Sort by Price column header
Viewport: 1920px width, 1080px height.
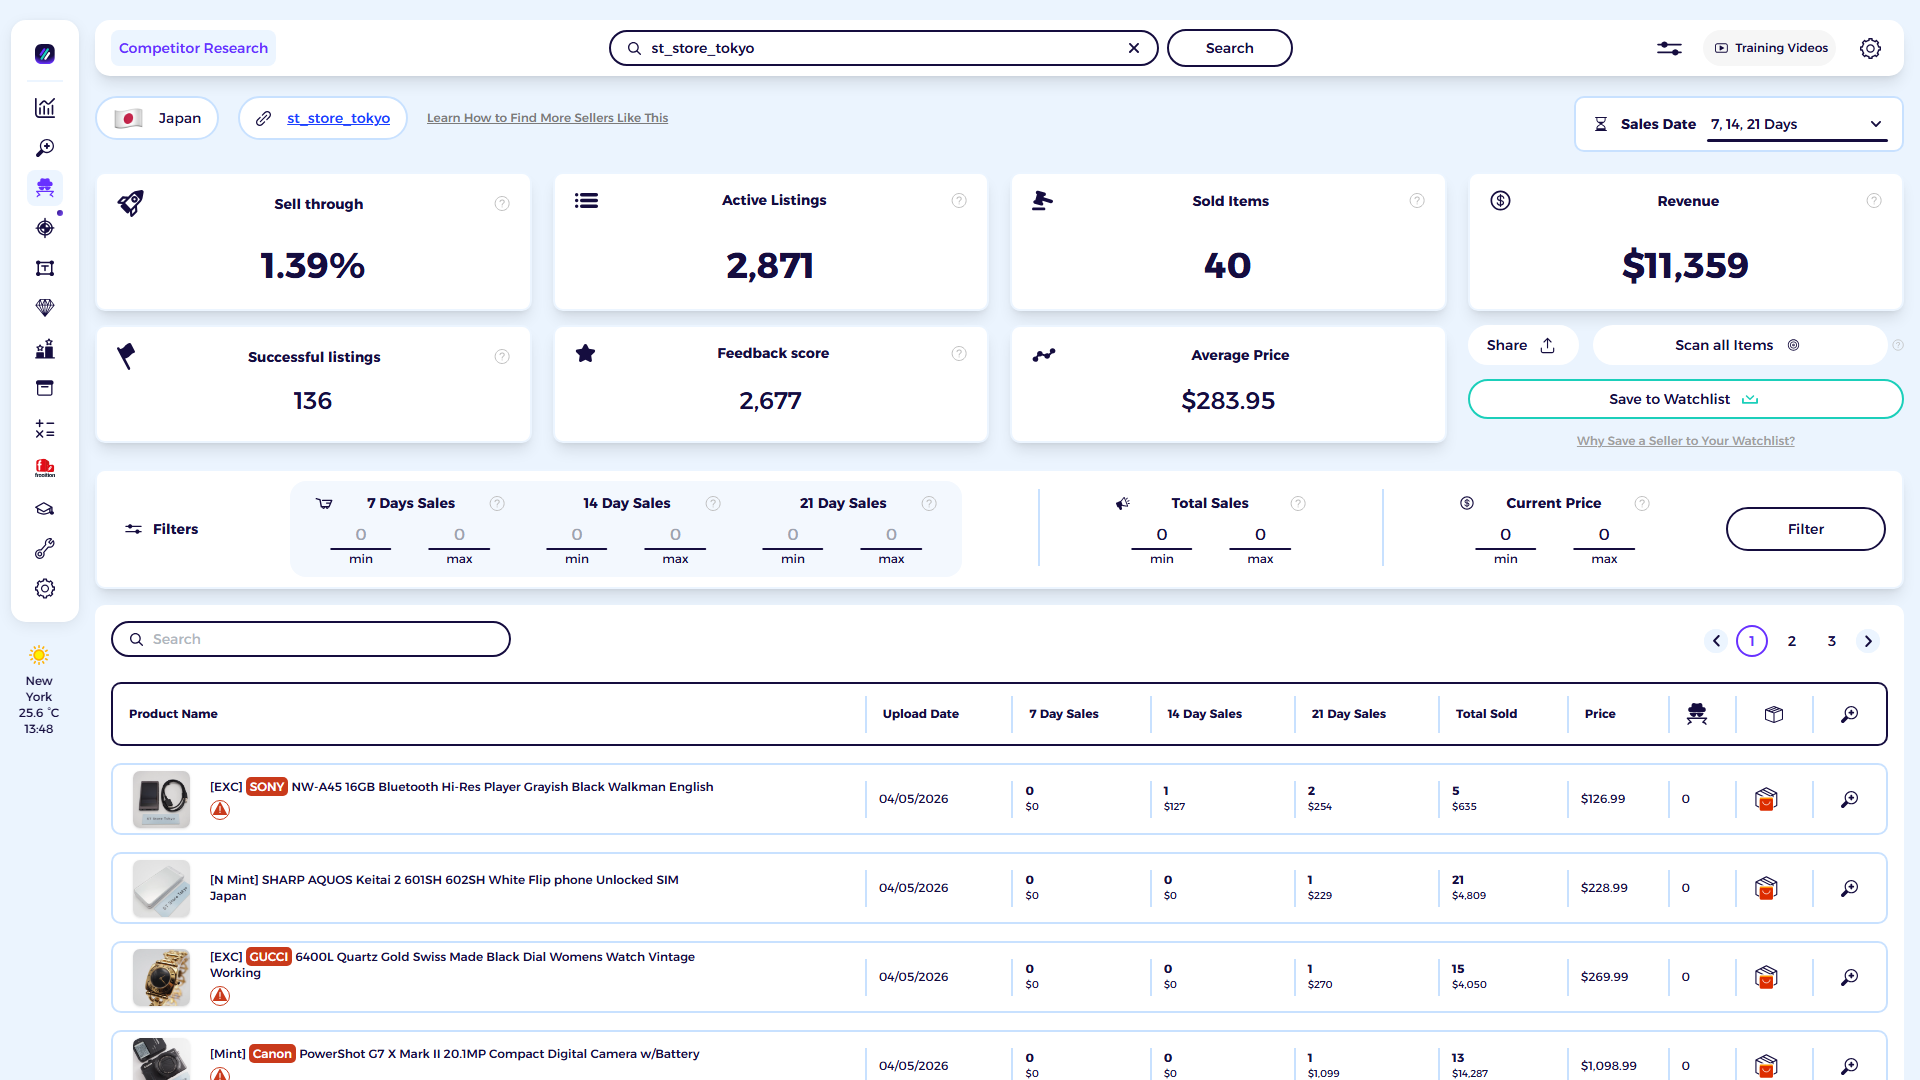(1600, 714)
